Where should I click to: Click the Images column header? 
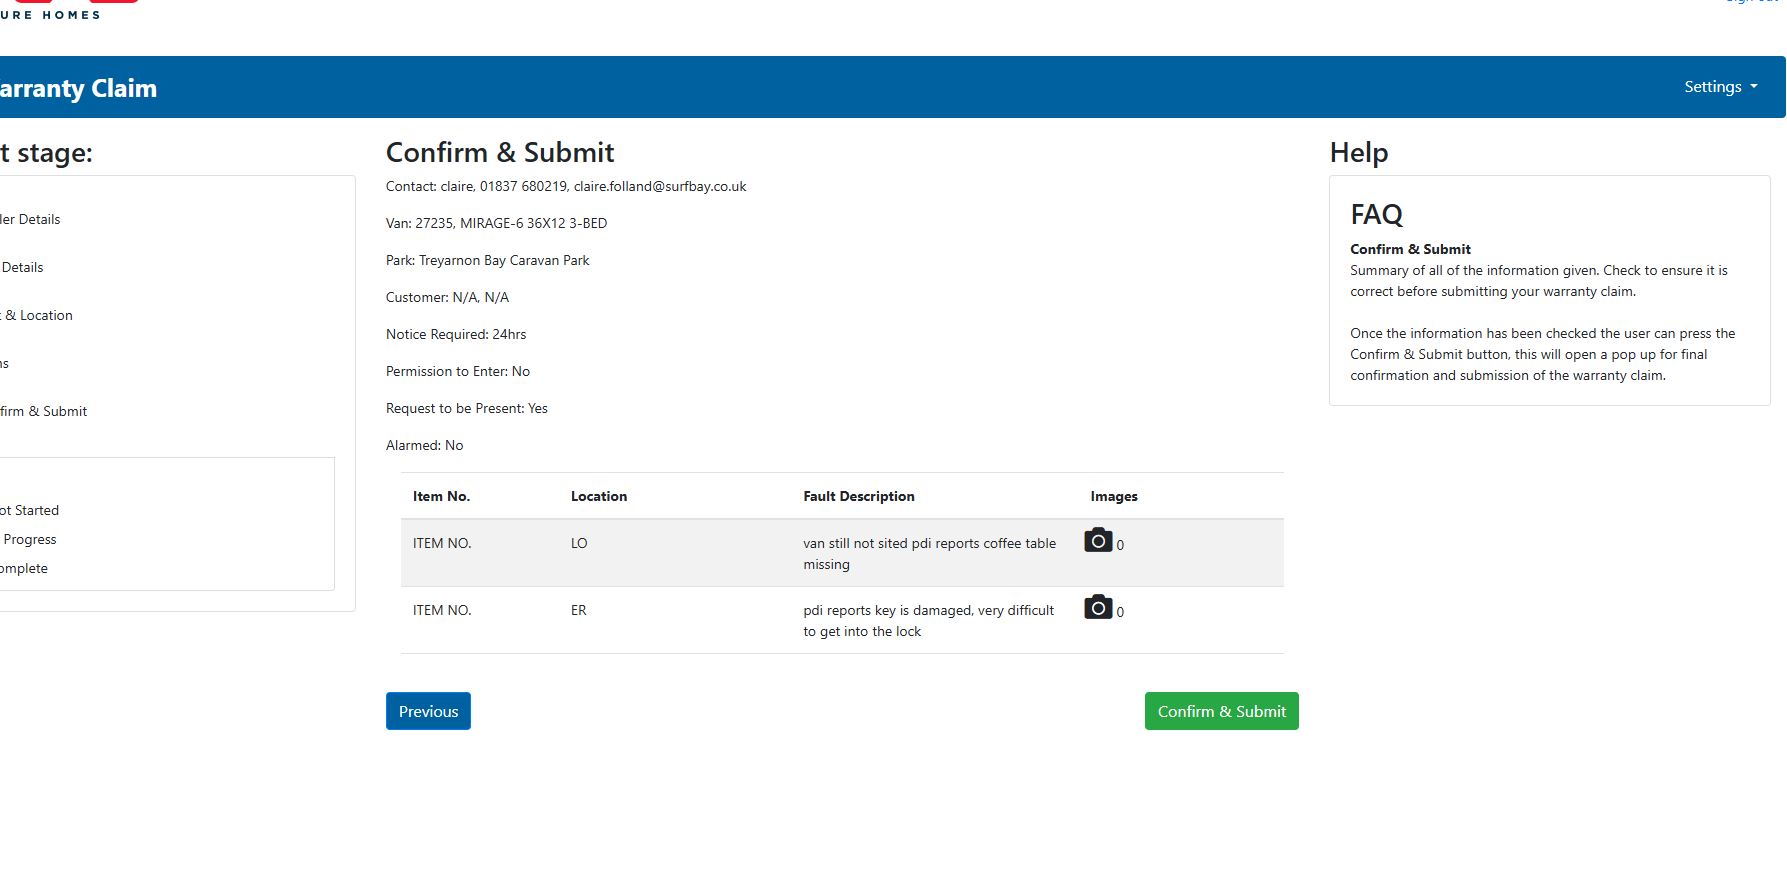point(1113,496)
